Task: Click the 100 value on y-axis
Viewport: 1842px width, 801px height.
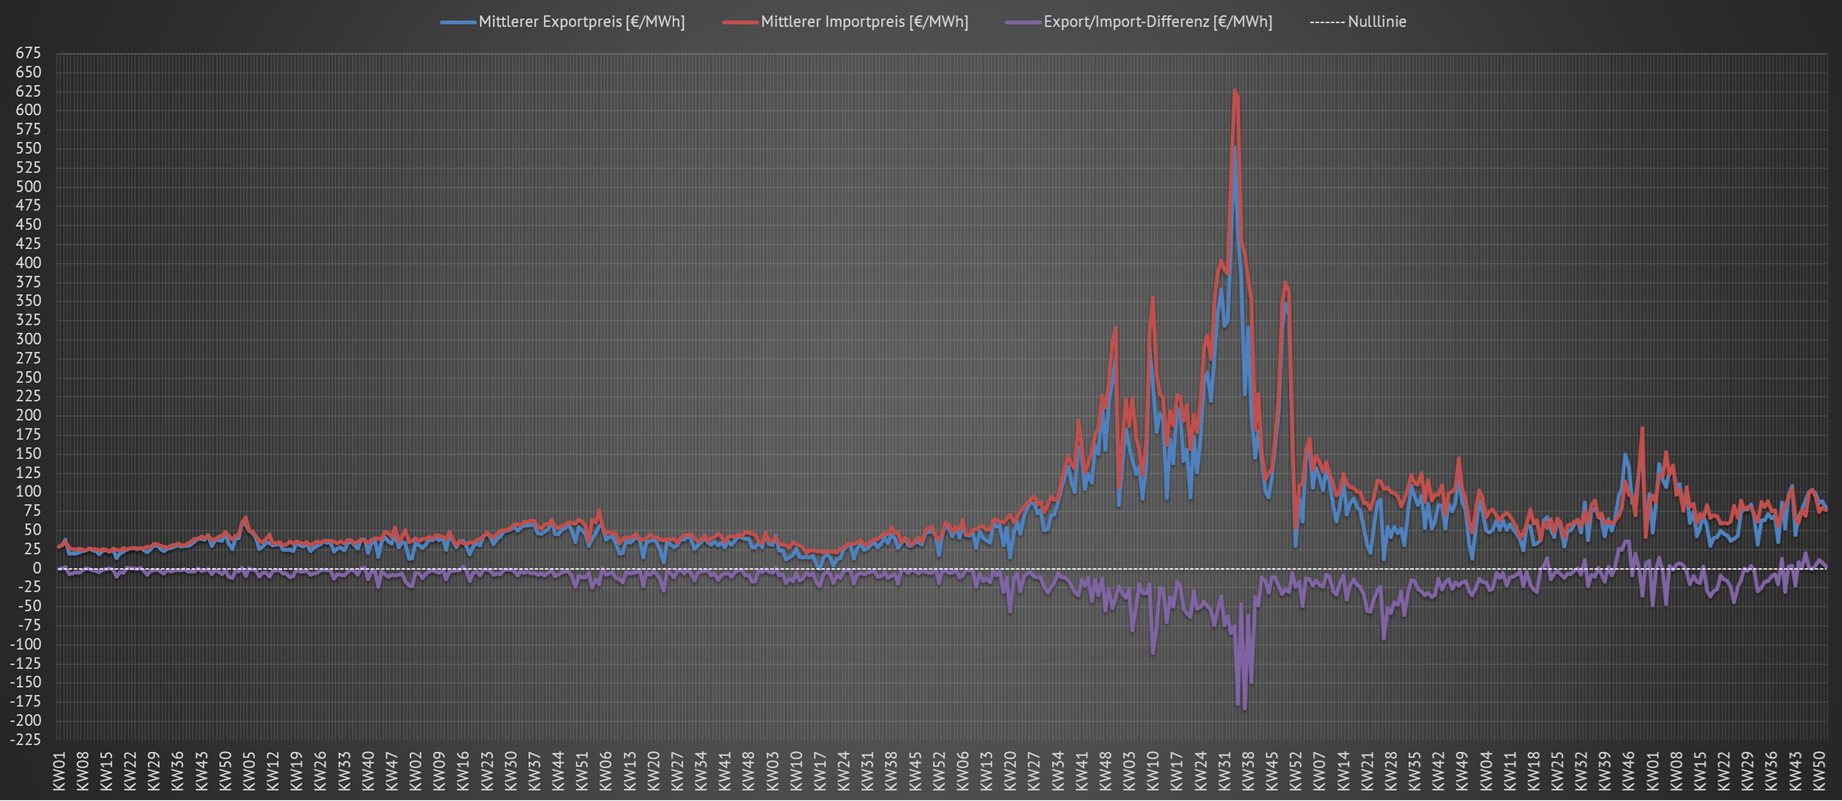Action: point(28,492)
